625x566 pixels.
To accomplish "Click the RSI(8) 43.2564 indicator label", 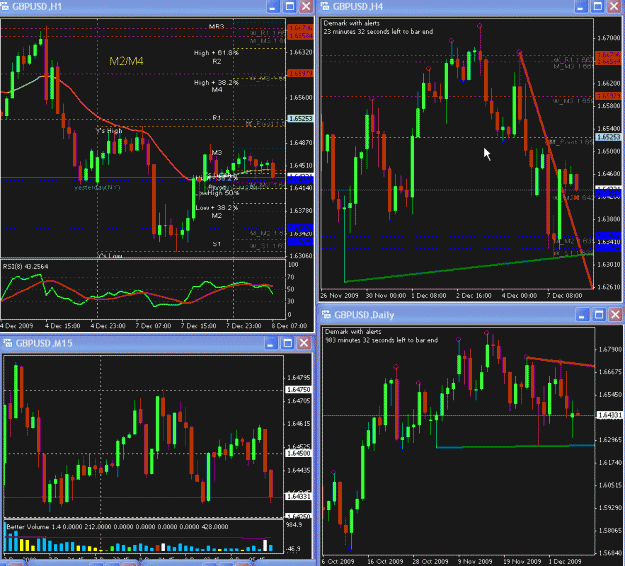I will coord(25,266).
